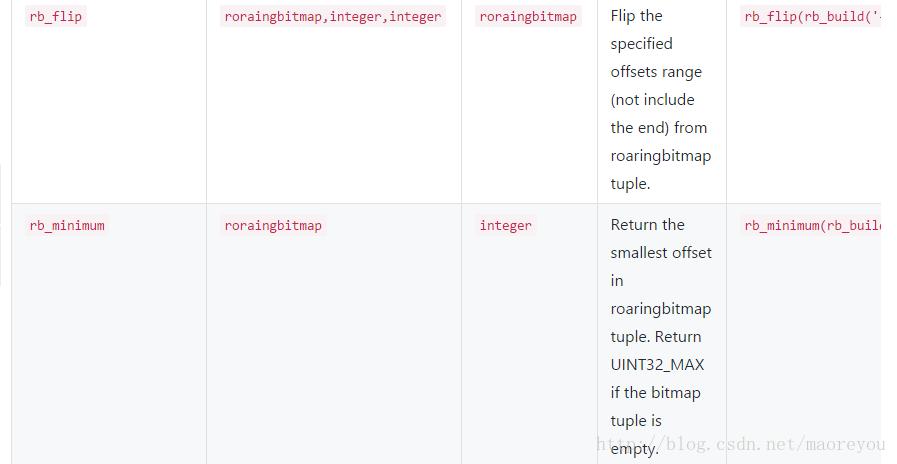
Task: Click 'if the bitmap tuple is empty' text
Action: [x=656, y=421]
